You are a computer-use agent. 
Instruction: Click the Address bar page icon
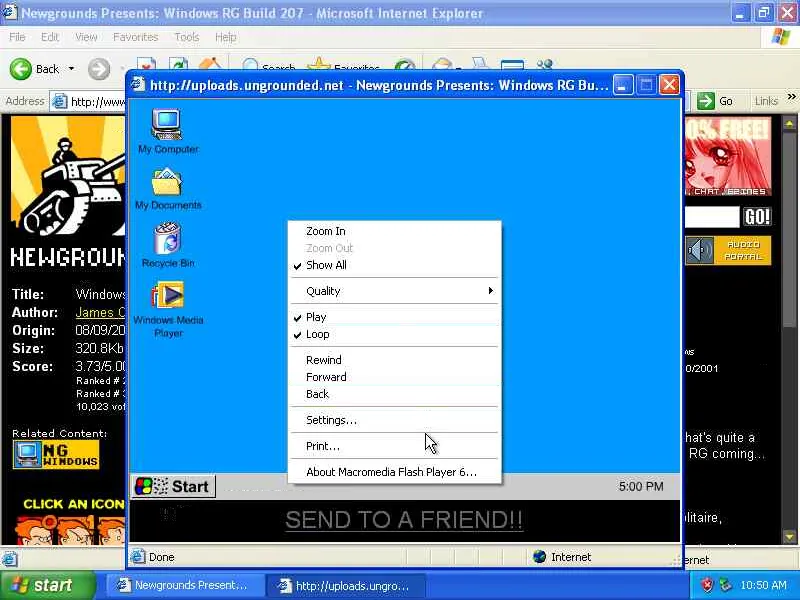[x=60, y=102]
